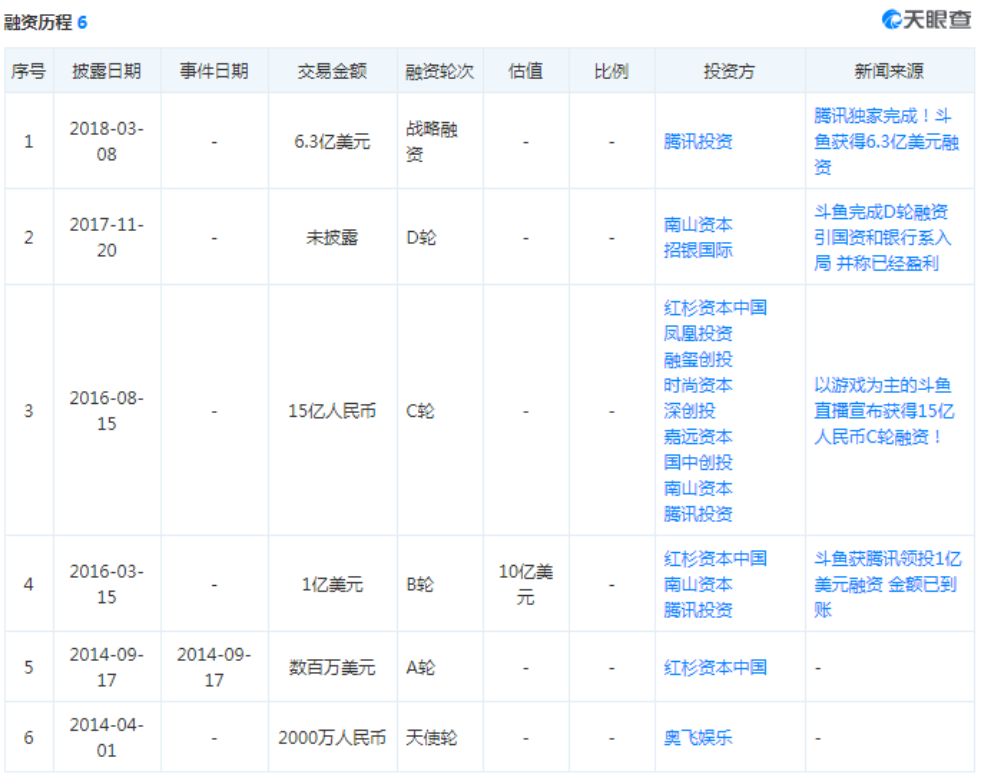Click the 披露日期 column header
The width and height of the screenshot is (982, 784).
106,71
